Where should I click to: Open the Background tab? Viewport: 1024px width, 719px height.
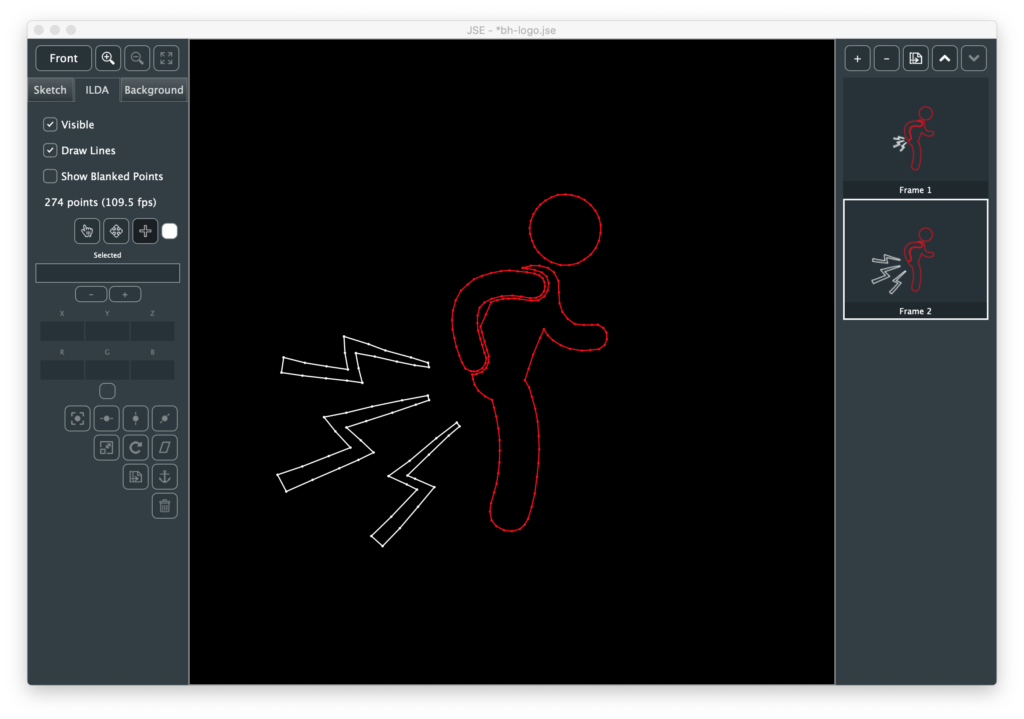click(x=154, y=90)
